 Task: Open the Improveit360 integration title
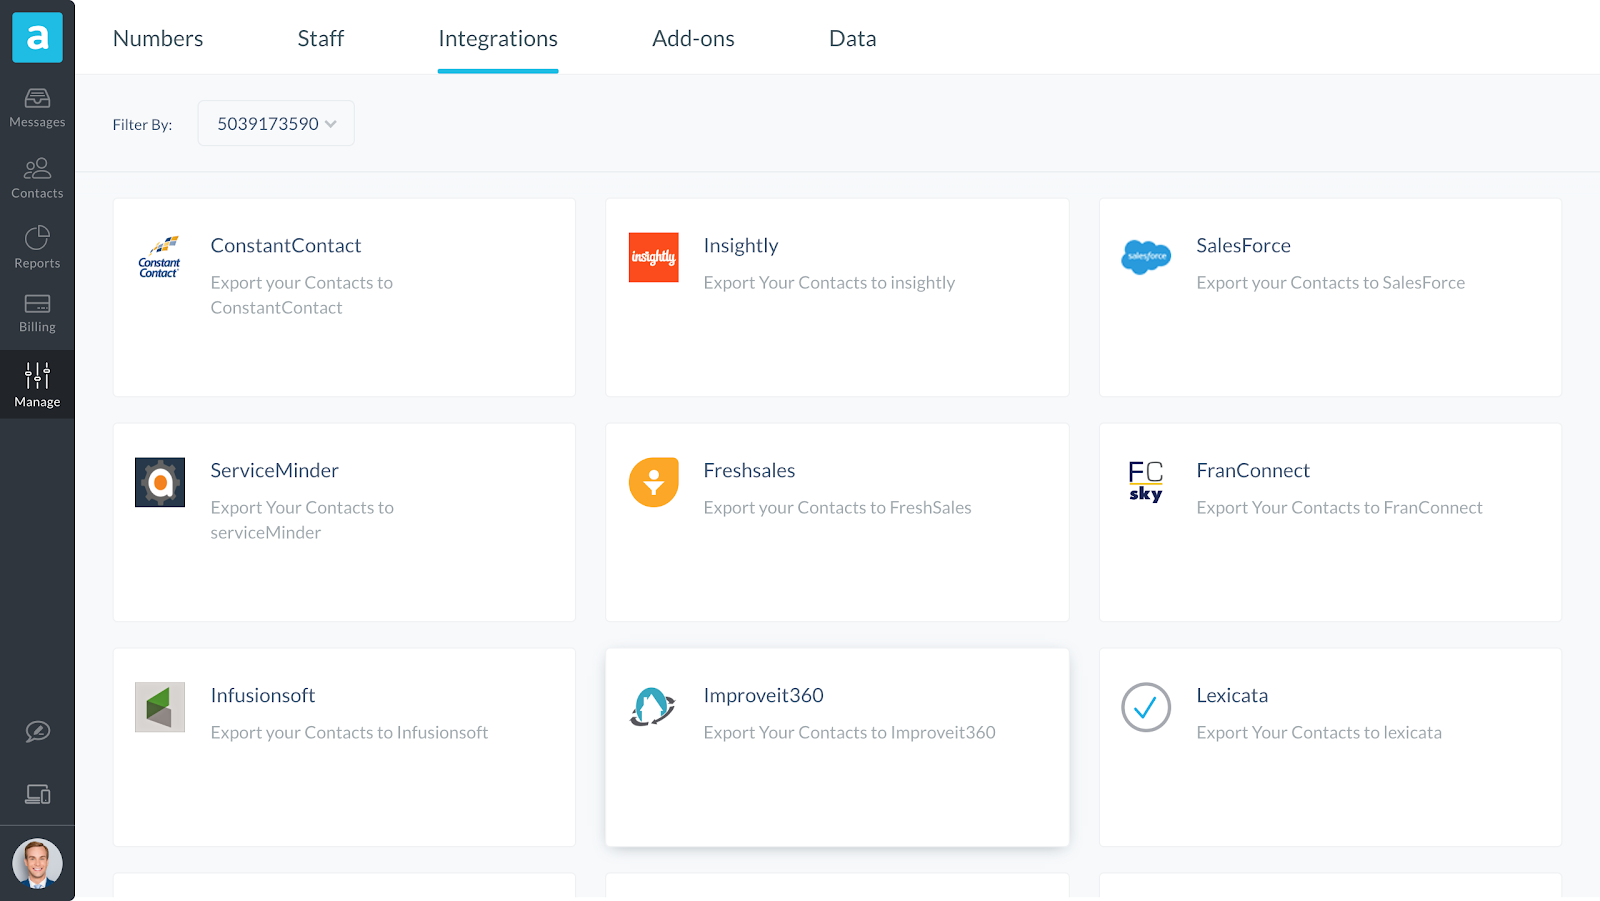764,696
